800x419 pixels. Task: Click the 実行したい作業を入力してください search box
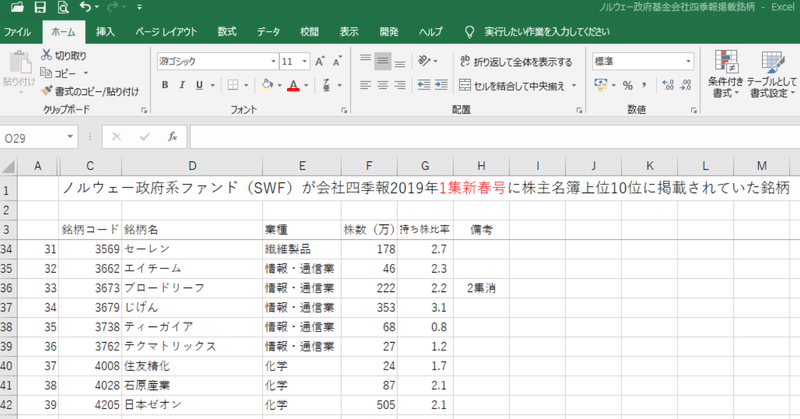(x=547, y=32)
